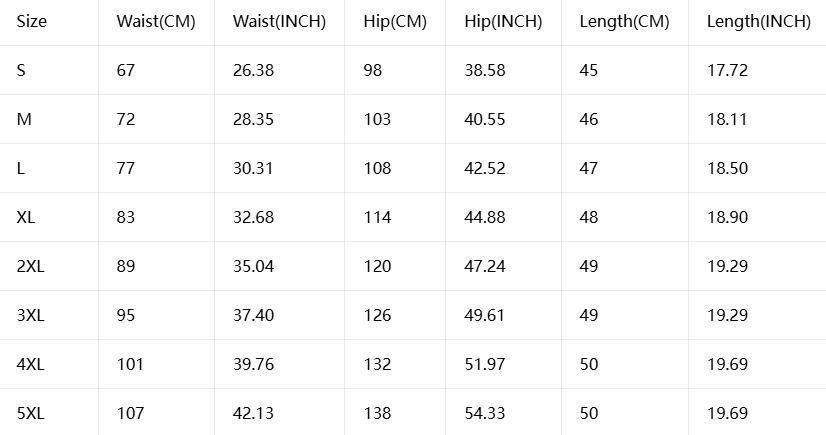Click waist value 101 for 4XL
Screen dimensions: 826x435
pos(130,364)
